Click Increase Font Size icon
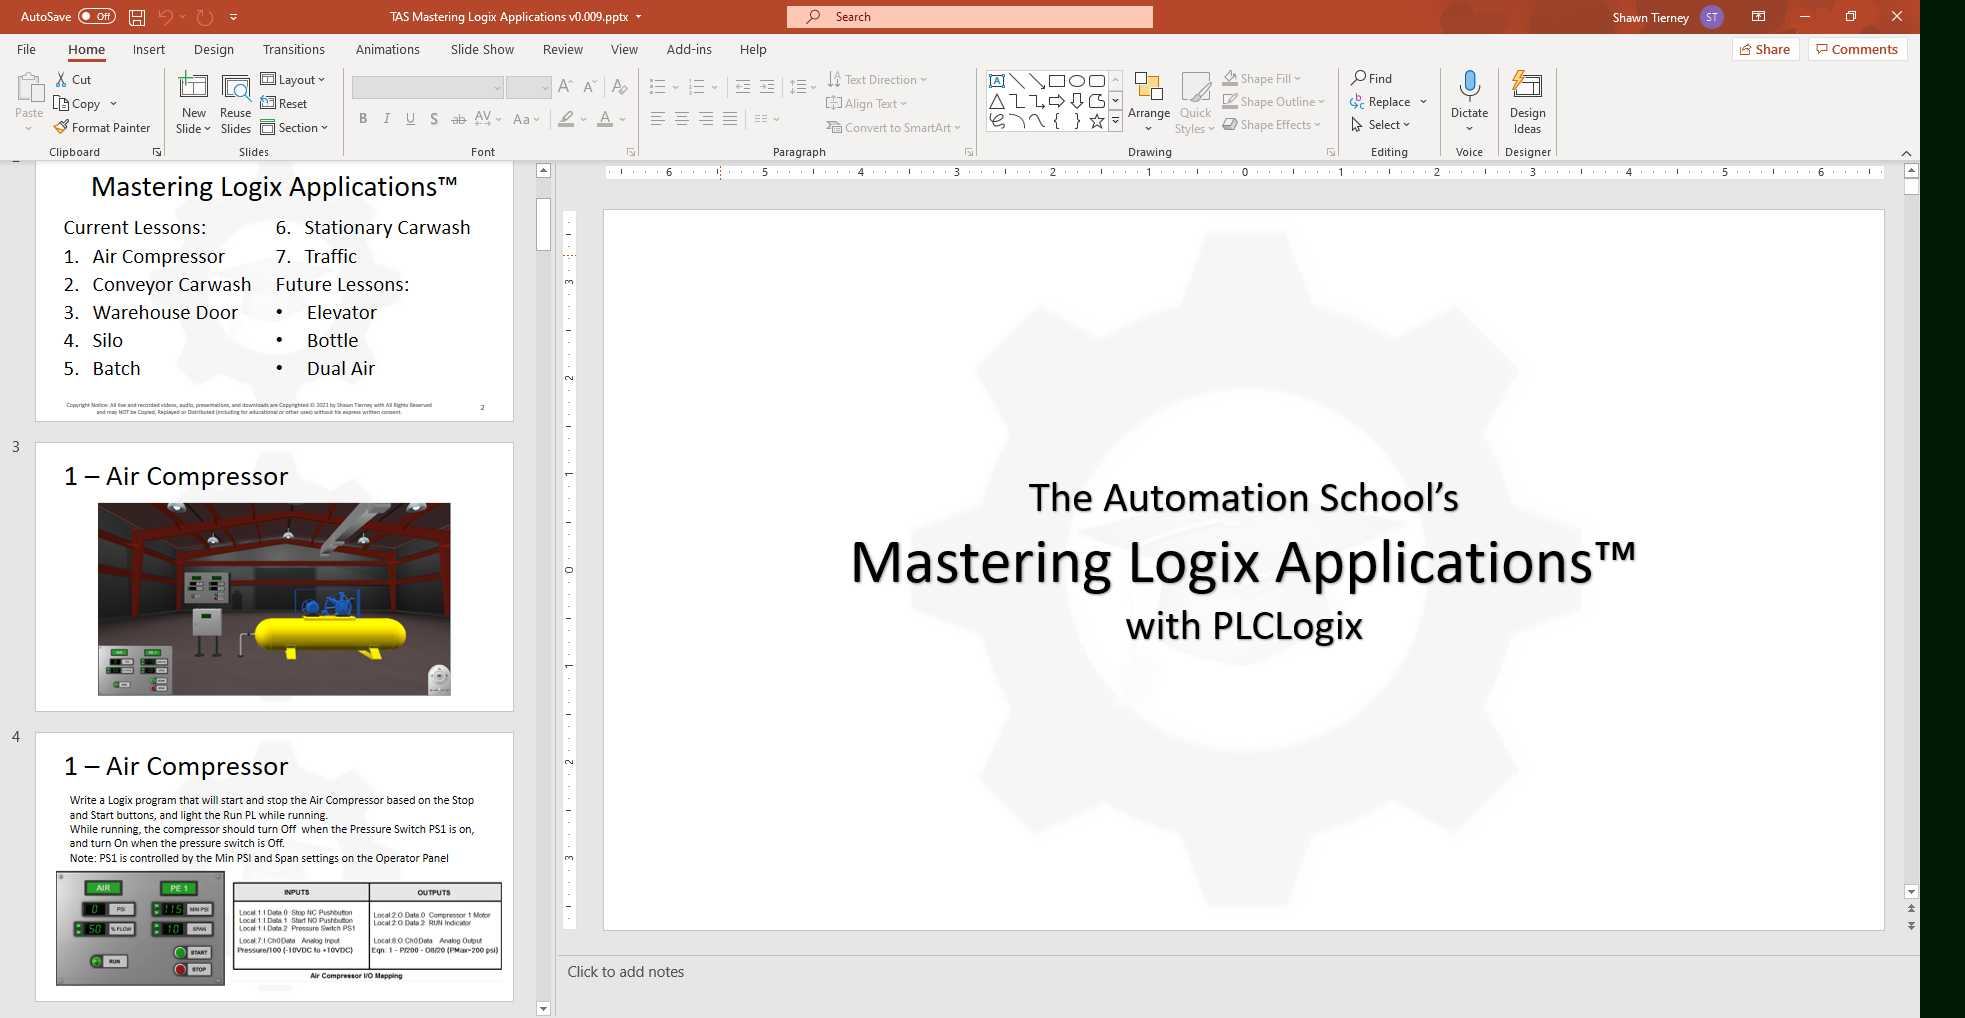This screenshot has height=1018, width=1965. (565, 87)
